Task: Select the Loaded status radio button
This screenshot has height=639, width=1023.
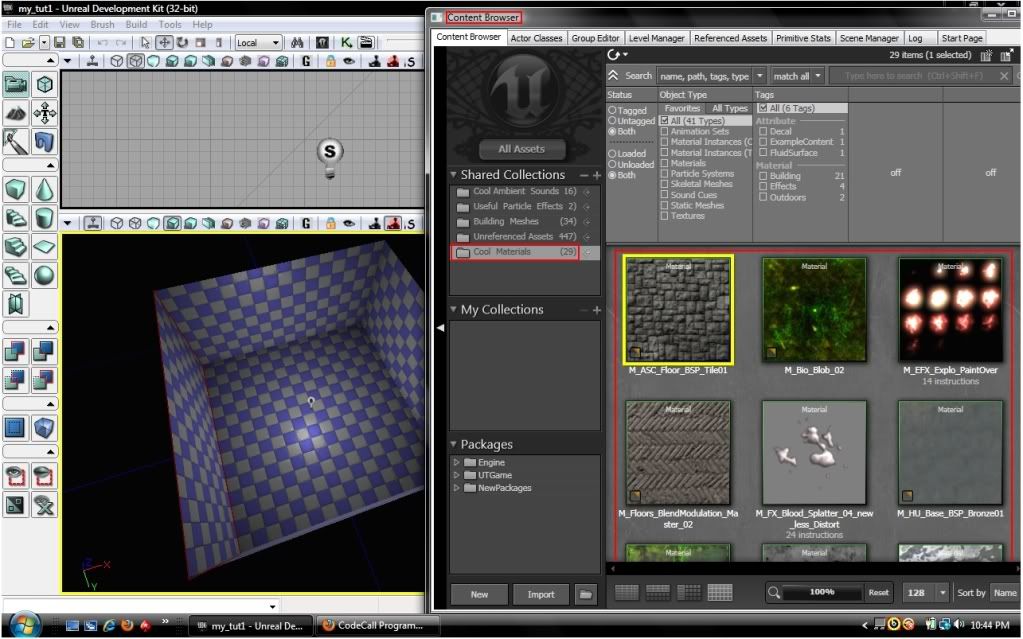Action: (612, 154)
